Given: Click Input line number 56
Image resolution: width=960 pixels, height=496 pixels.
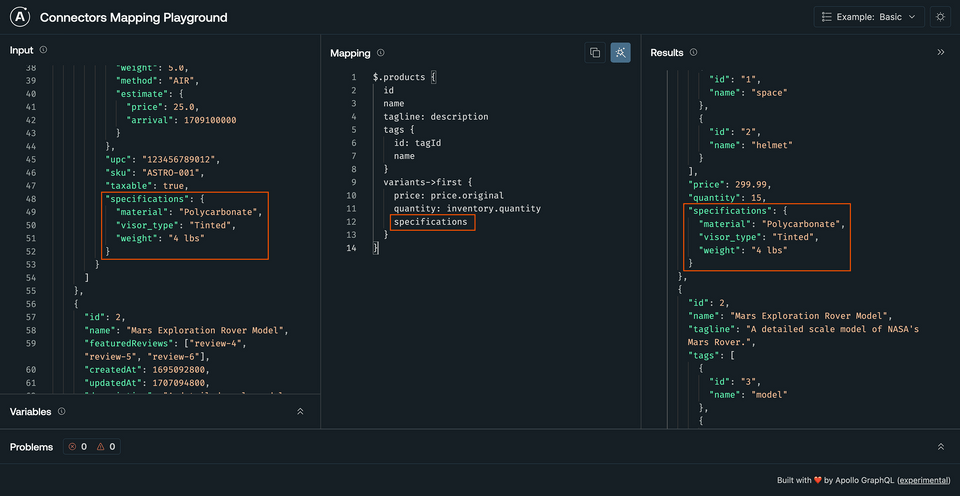Looking at the screenshot, I should pyautogui.click(x=31, y=304).
